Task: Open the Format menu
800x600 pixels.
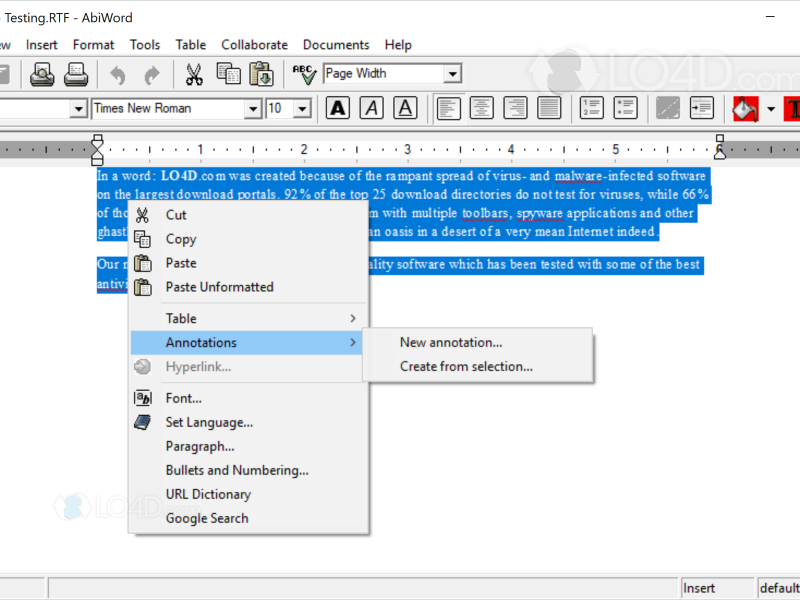Action: (x=93, y=45)
